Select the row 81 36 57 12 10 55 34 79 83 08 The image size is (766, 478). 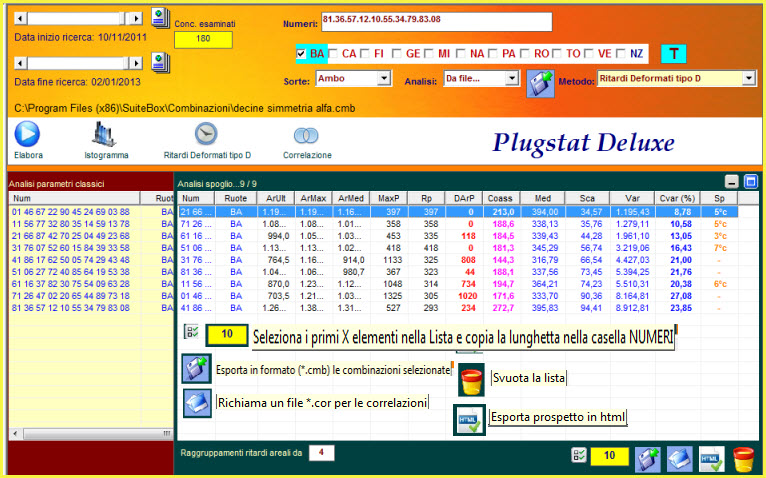click(x=91, y=308)
